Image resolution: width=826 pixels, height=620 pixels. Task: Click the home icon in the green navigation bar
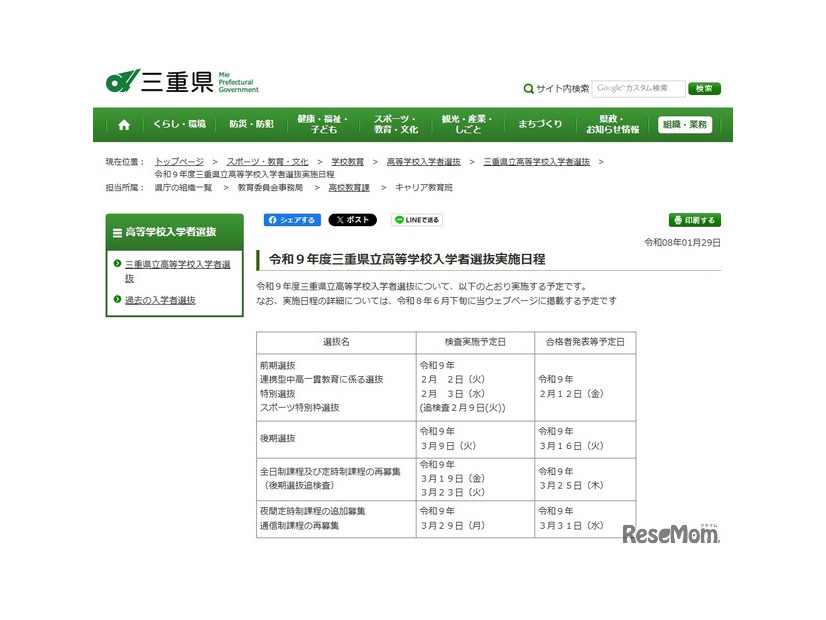pos(124,123)
